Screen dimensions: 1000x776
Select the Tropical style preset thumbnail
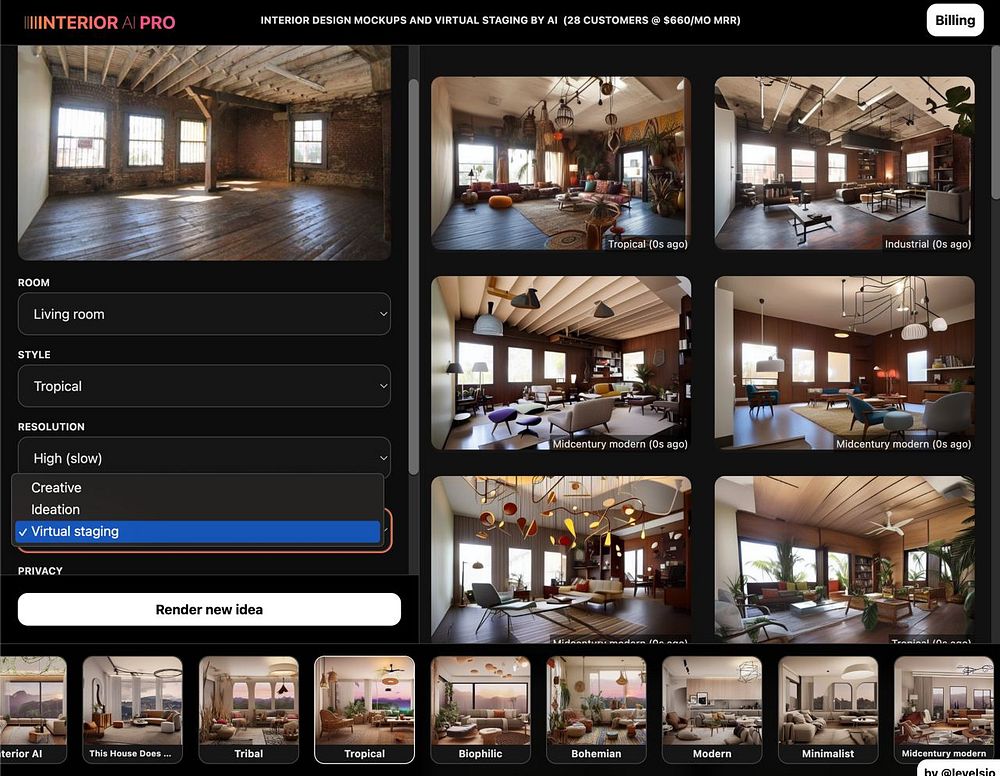tap(364, 710)
